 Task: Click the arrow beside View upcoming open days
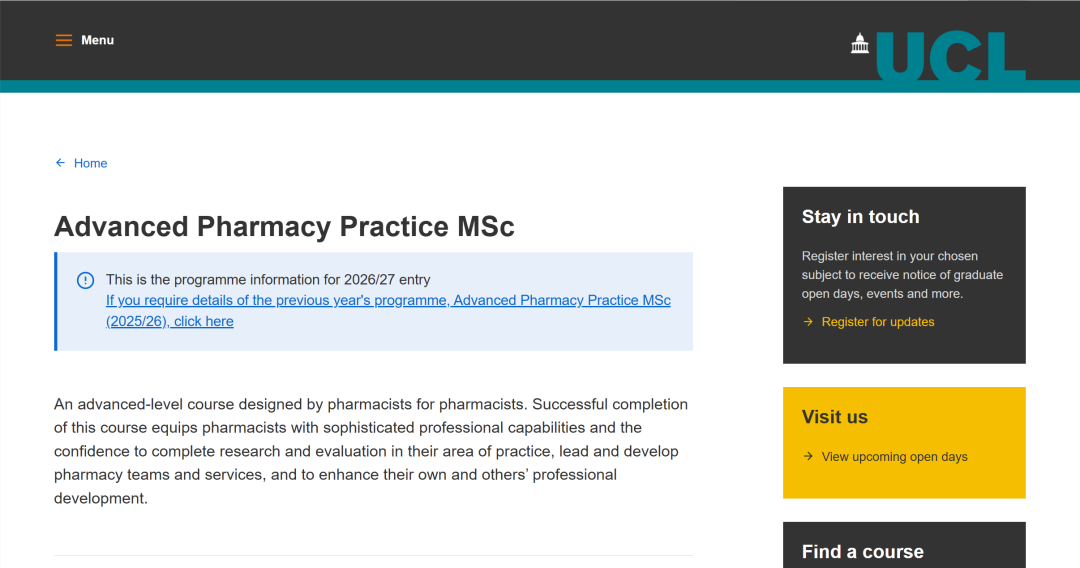[x=808, y=457]
